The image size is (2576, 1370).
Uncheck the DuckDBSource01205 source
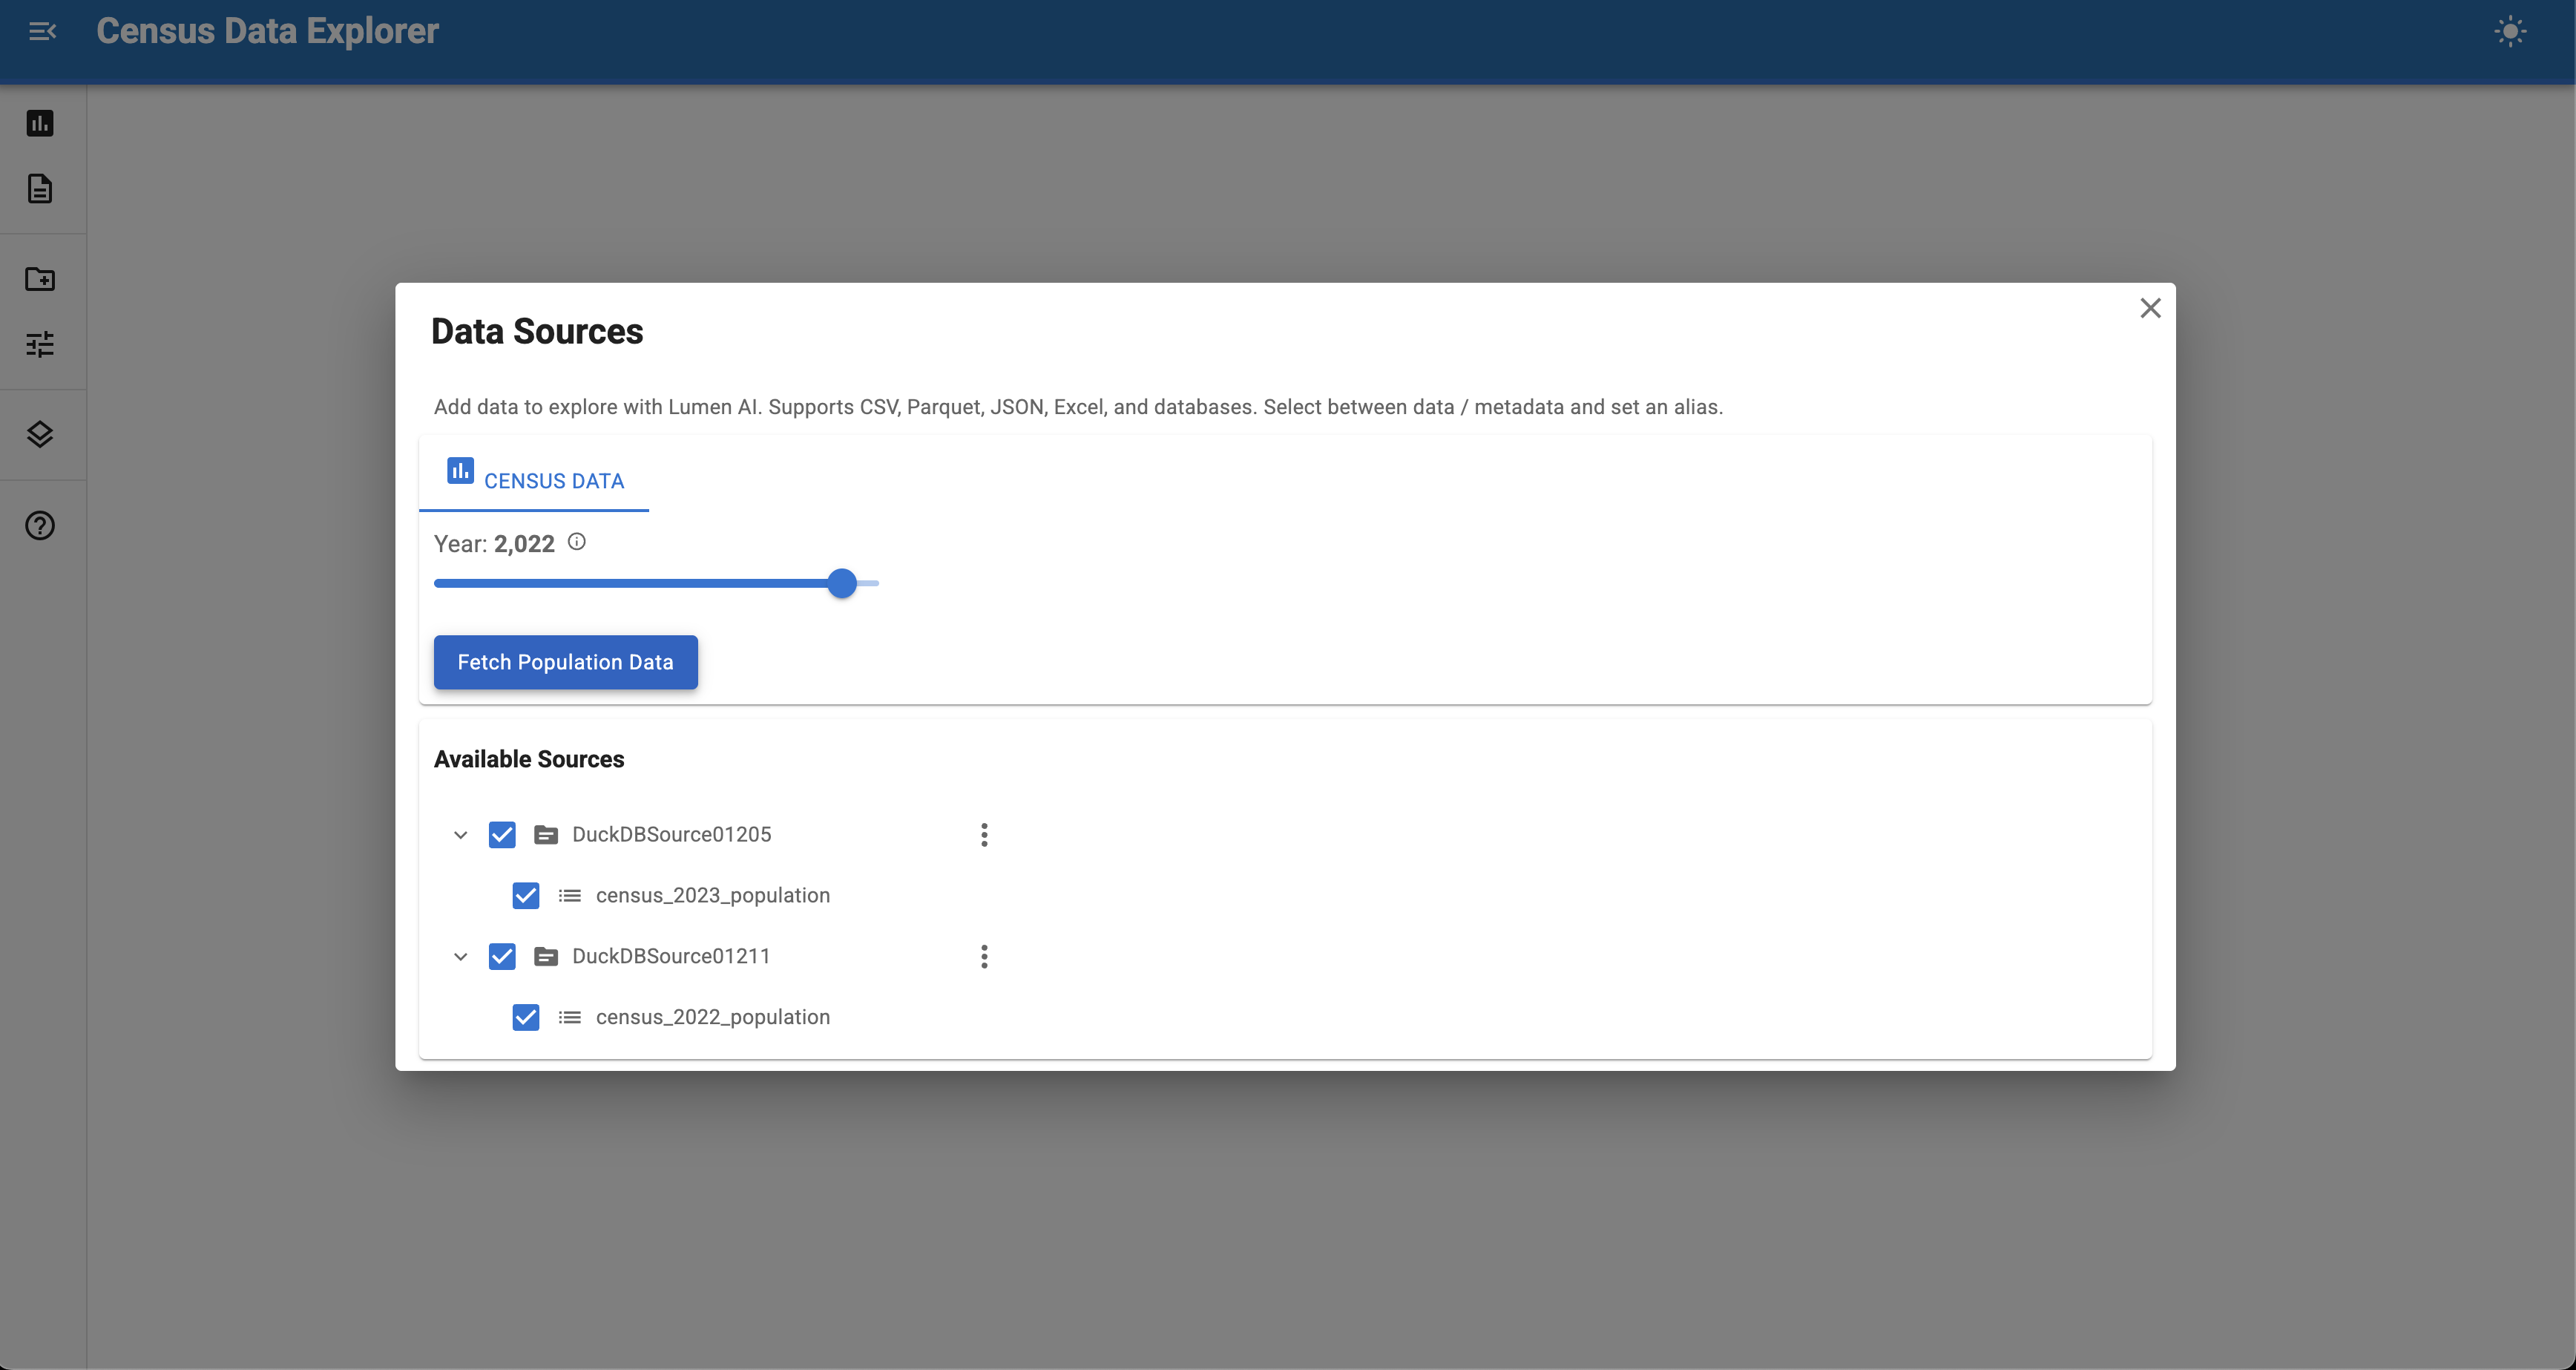(502, 834)
